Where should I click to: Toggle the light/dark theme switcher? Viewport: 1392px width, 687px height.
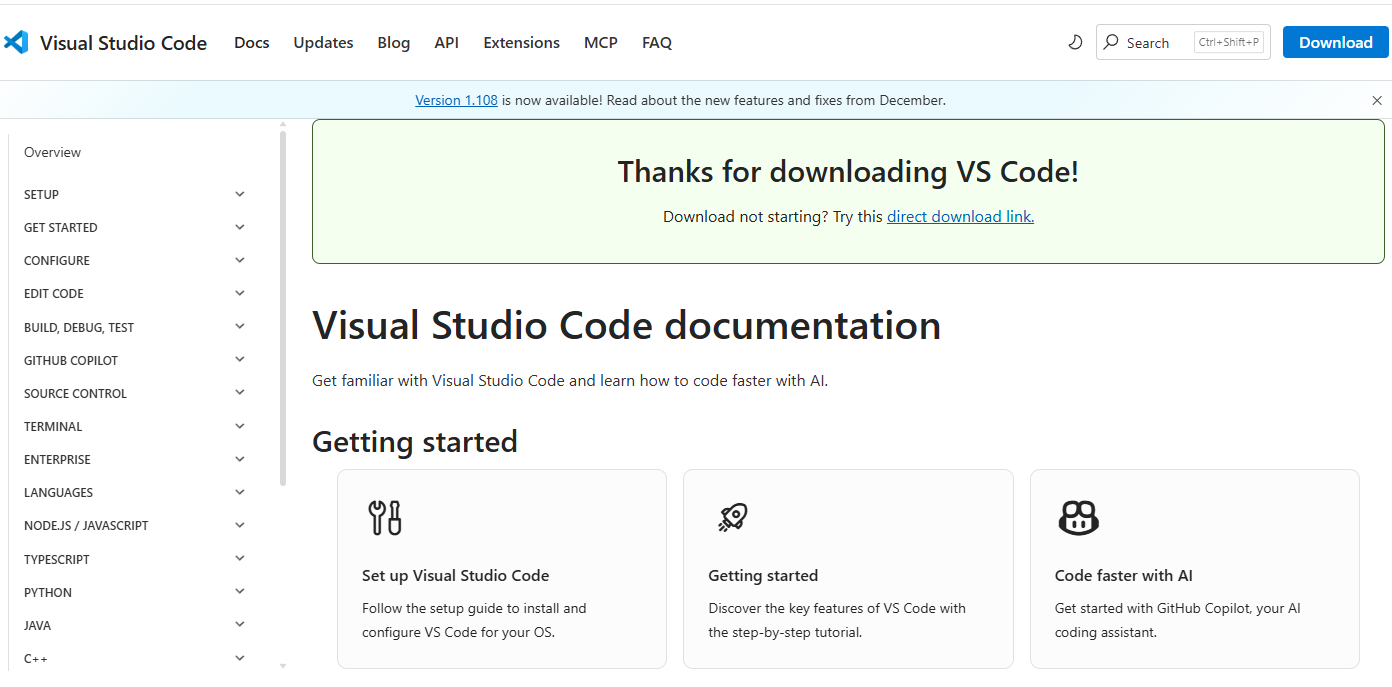pos(1075,42)
